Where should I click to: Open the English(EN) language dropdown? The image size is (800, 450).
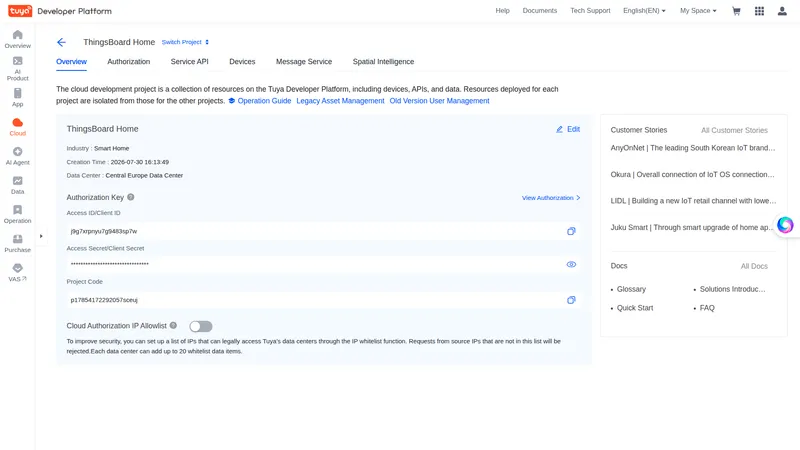[x=644, y=11]
